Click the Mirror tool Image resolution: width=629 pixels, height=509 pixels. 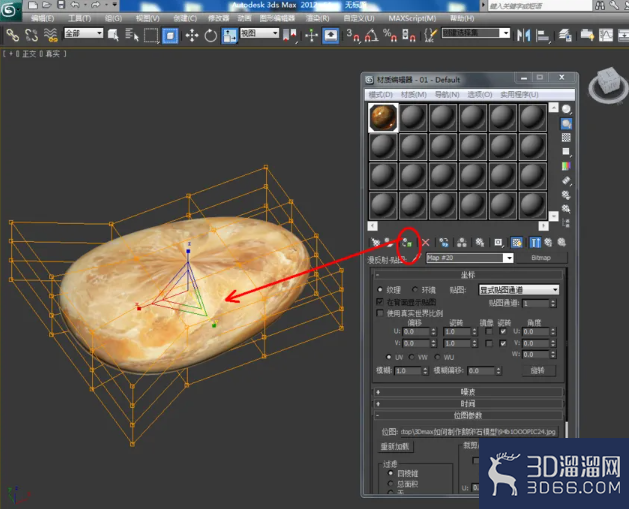click(x=523, y=35)
